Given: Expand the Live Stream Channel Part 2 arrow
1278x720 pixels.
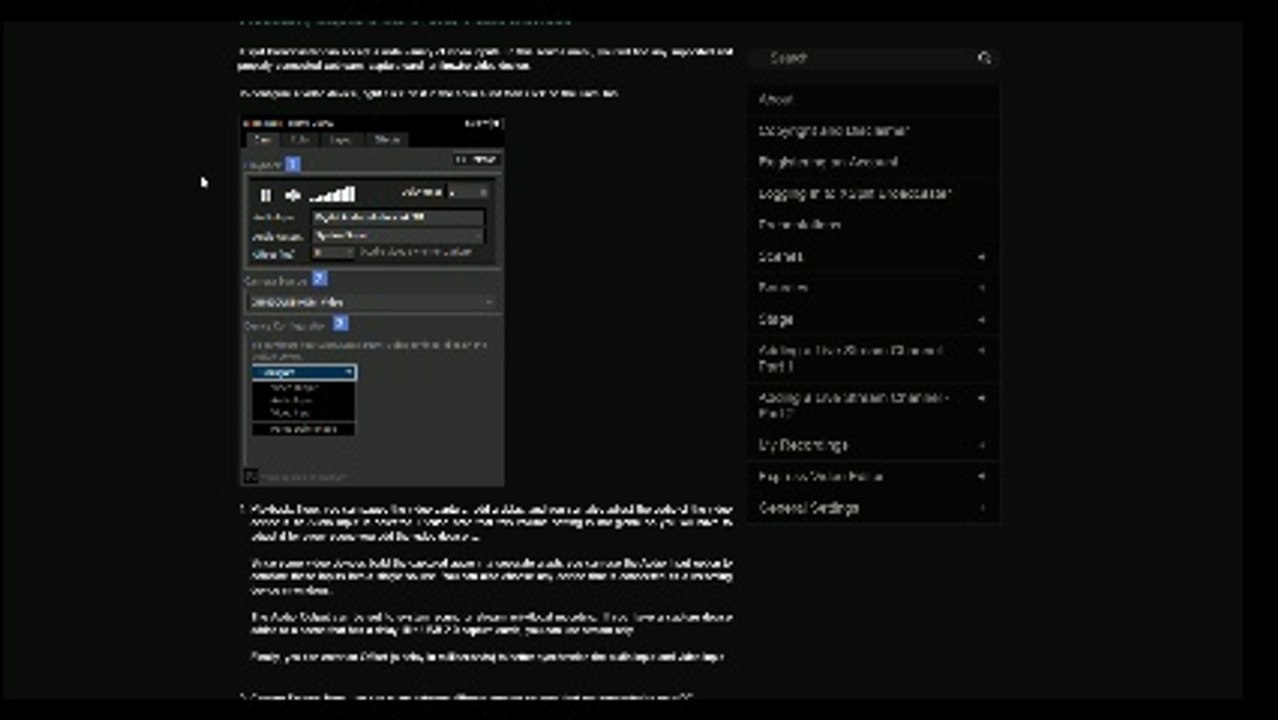Looking at the screenshot, I should pos(981,398).
